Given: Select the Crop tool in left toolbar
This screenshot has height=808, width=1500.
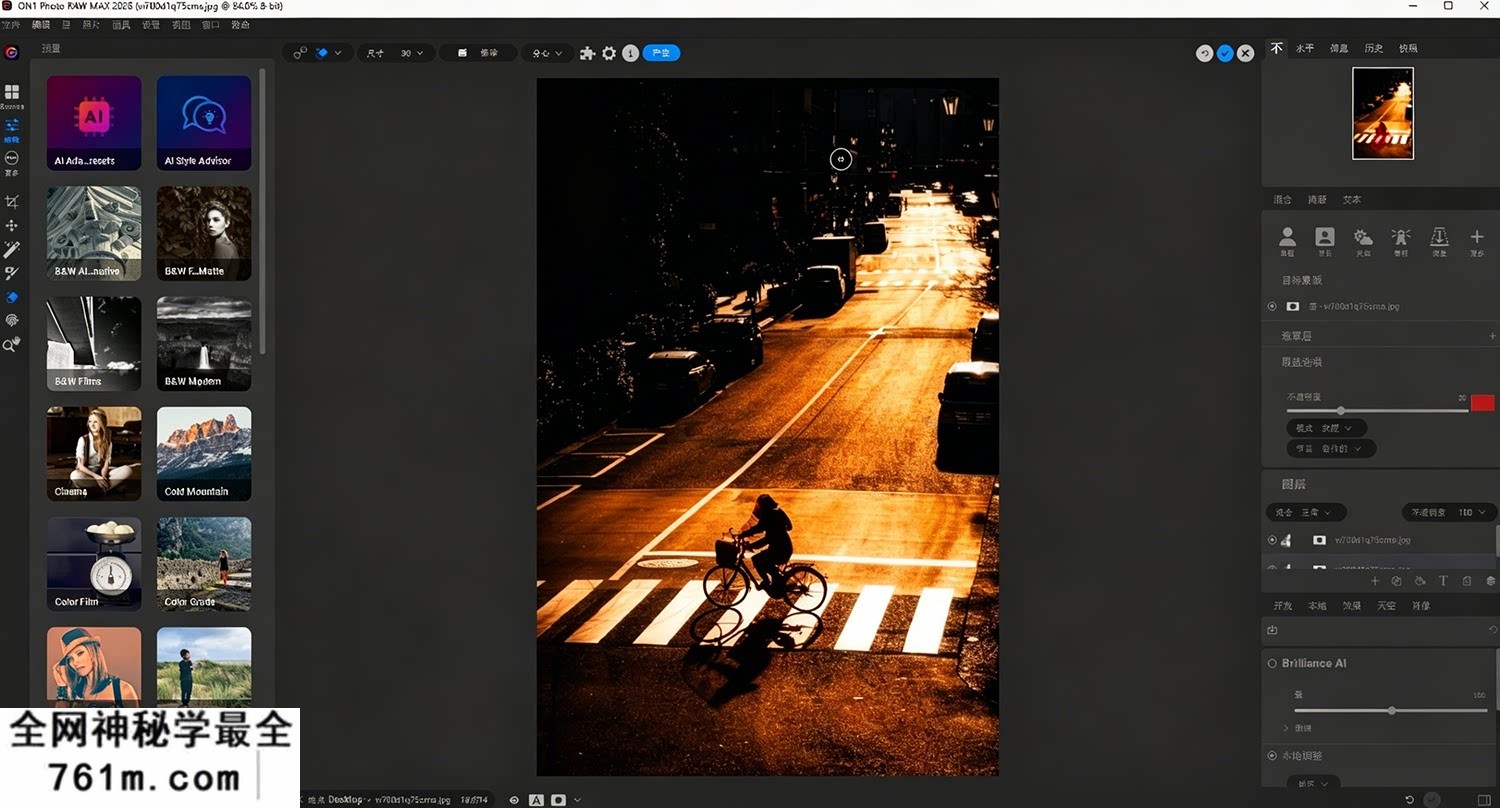Looking at the screenshot, I should click(x=12, y=202).
